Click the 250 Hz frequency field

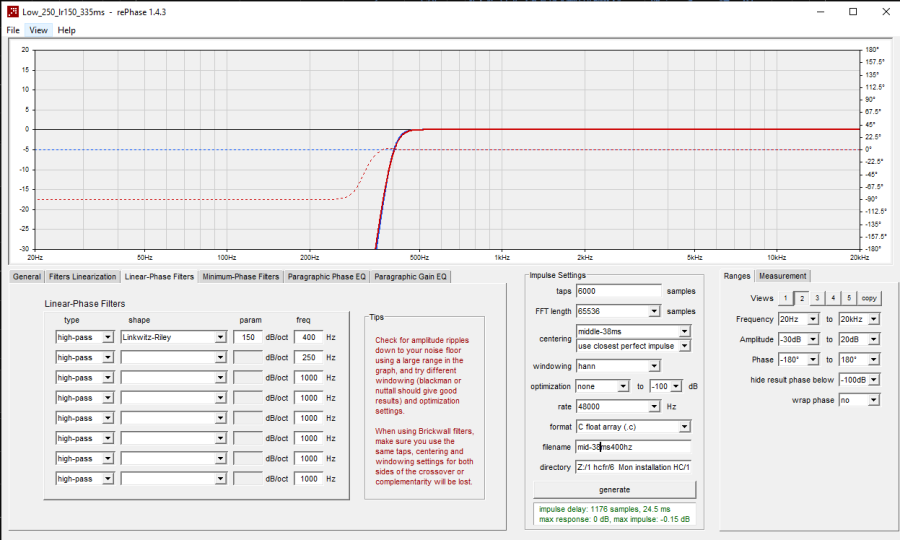click(309, 358)
